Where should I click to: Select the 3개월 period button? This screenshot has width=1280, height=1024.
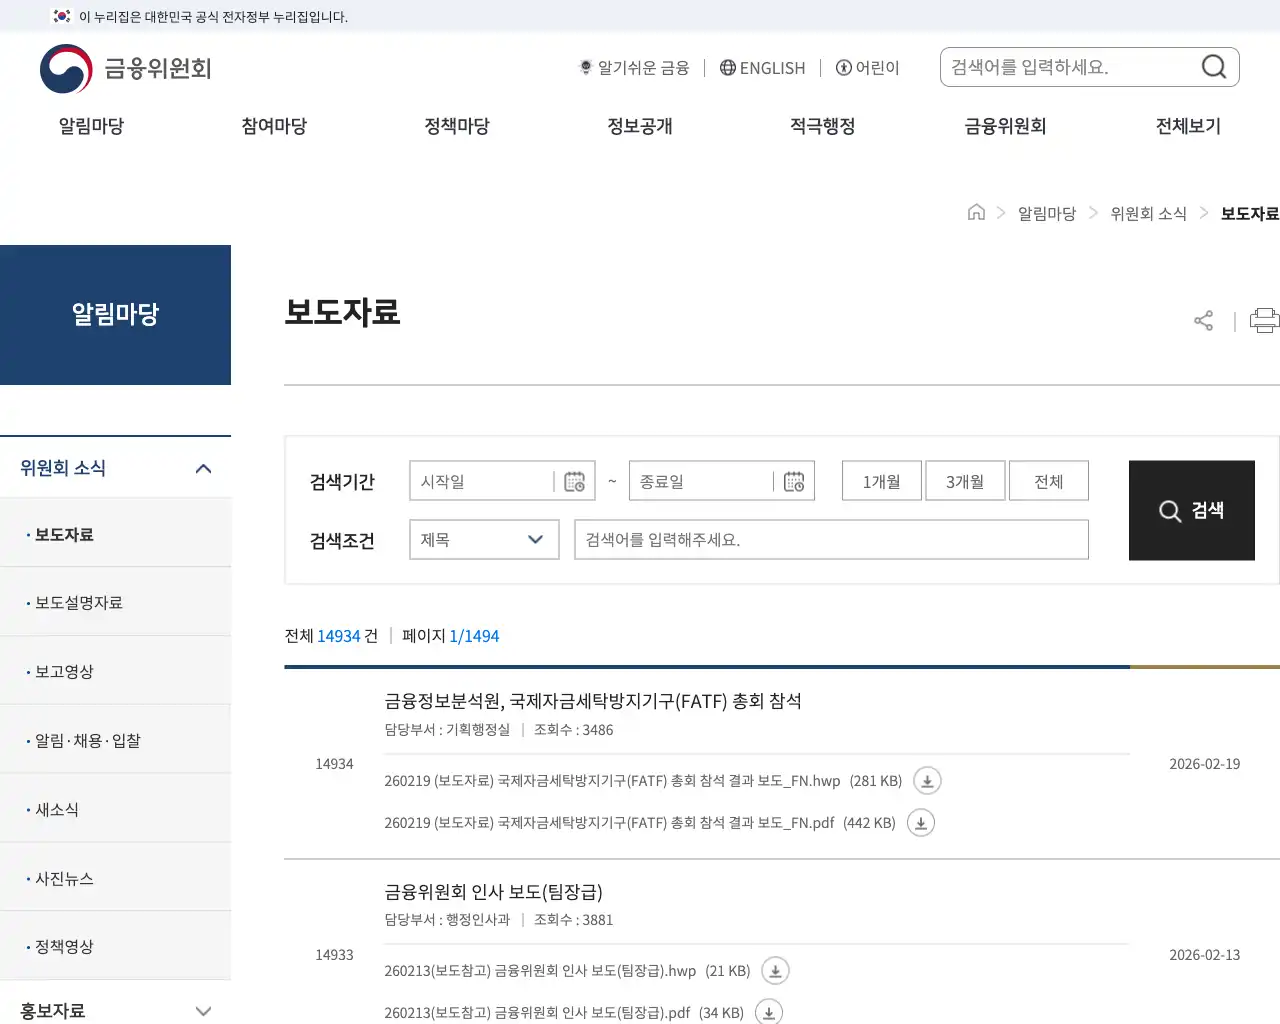pos(965,481)
